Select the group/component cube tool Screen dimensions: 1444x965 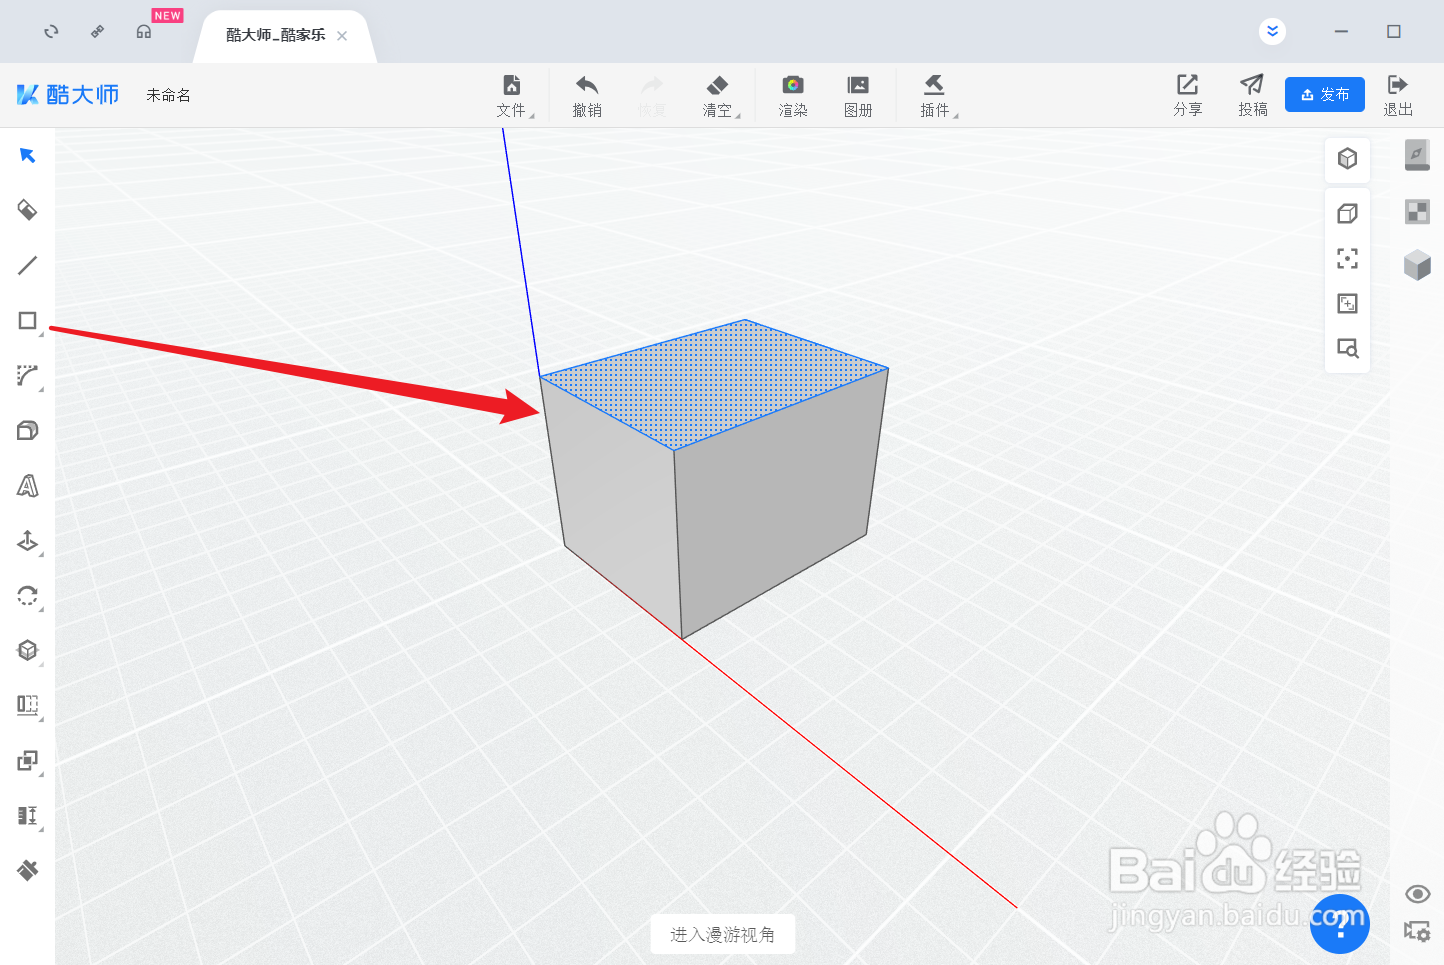27,650
